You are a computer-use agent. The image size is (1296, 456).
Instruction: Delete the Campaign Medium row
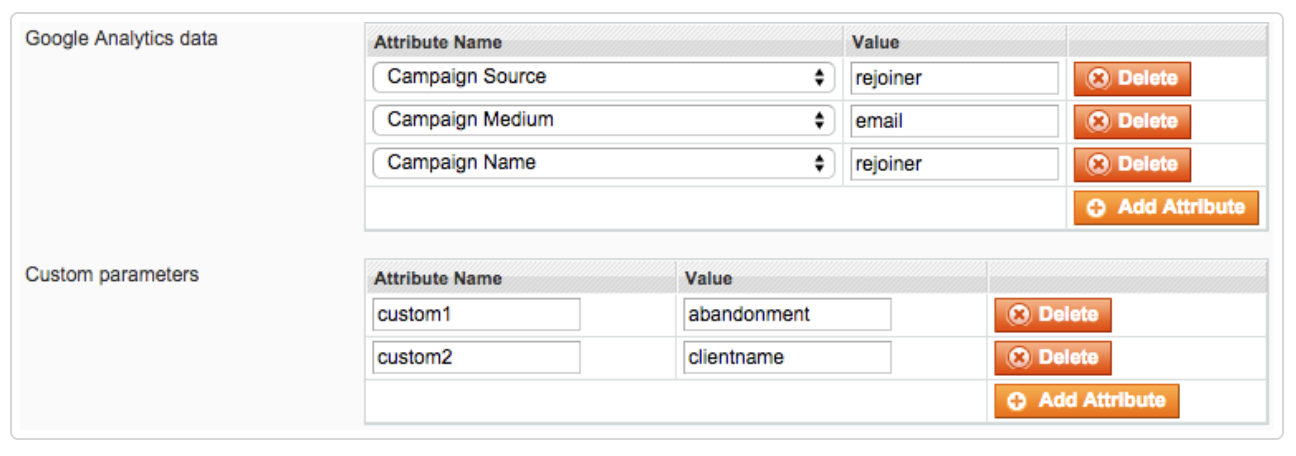[1132, 121]
